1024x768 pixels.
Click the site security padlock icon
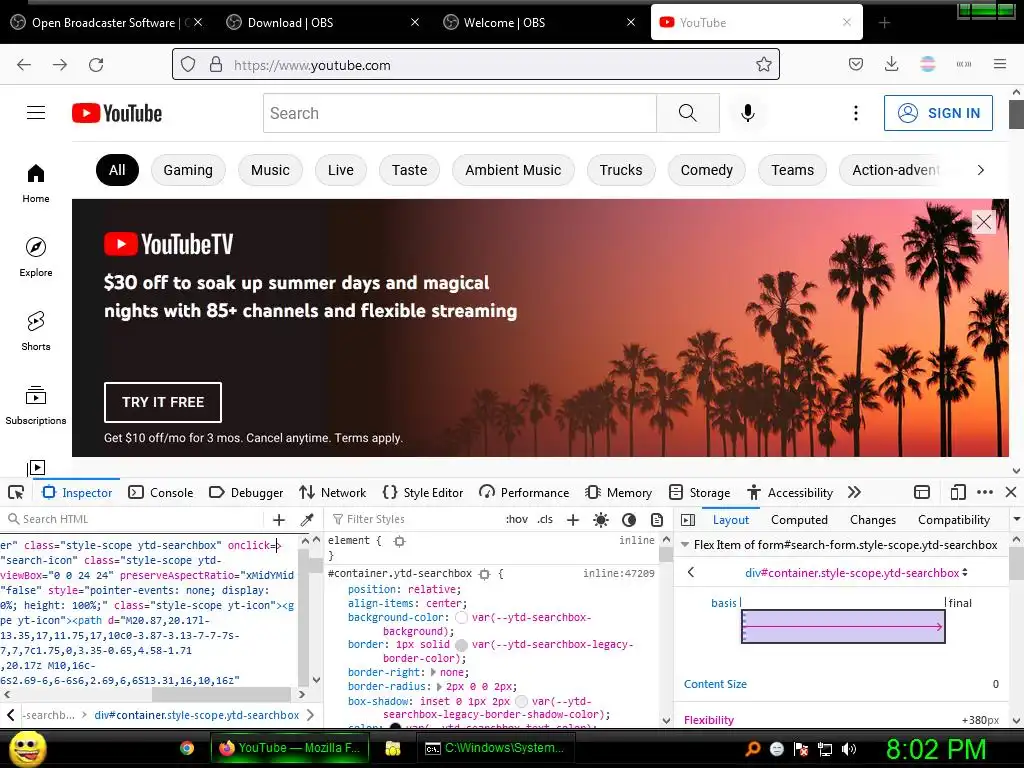pos(216,64)
